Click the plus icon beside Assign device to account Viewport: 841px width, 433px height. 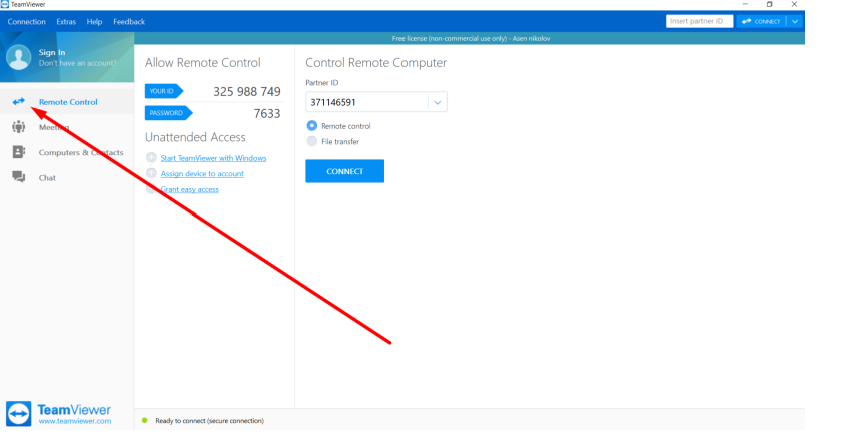(151, 173)
